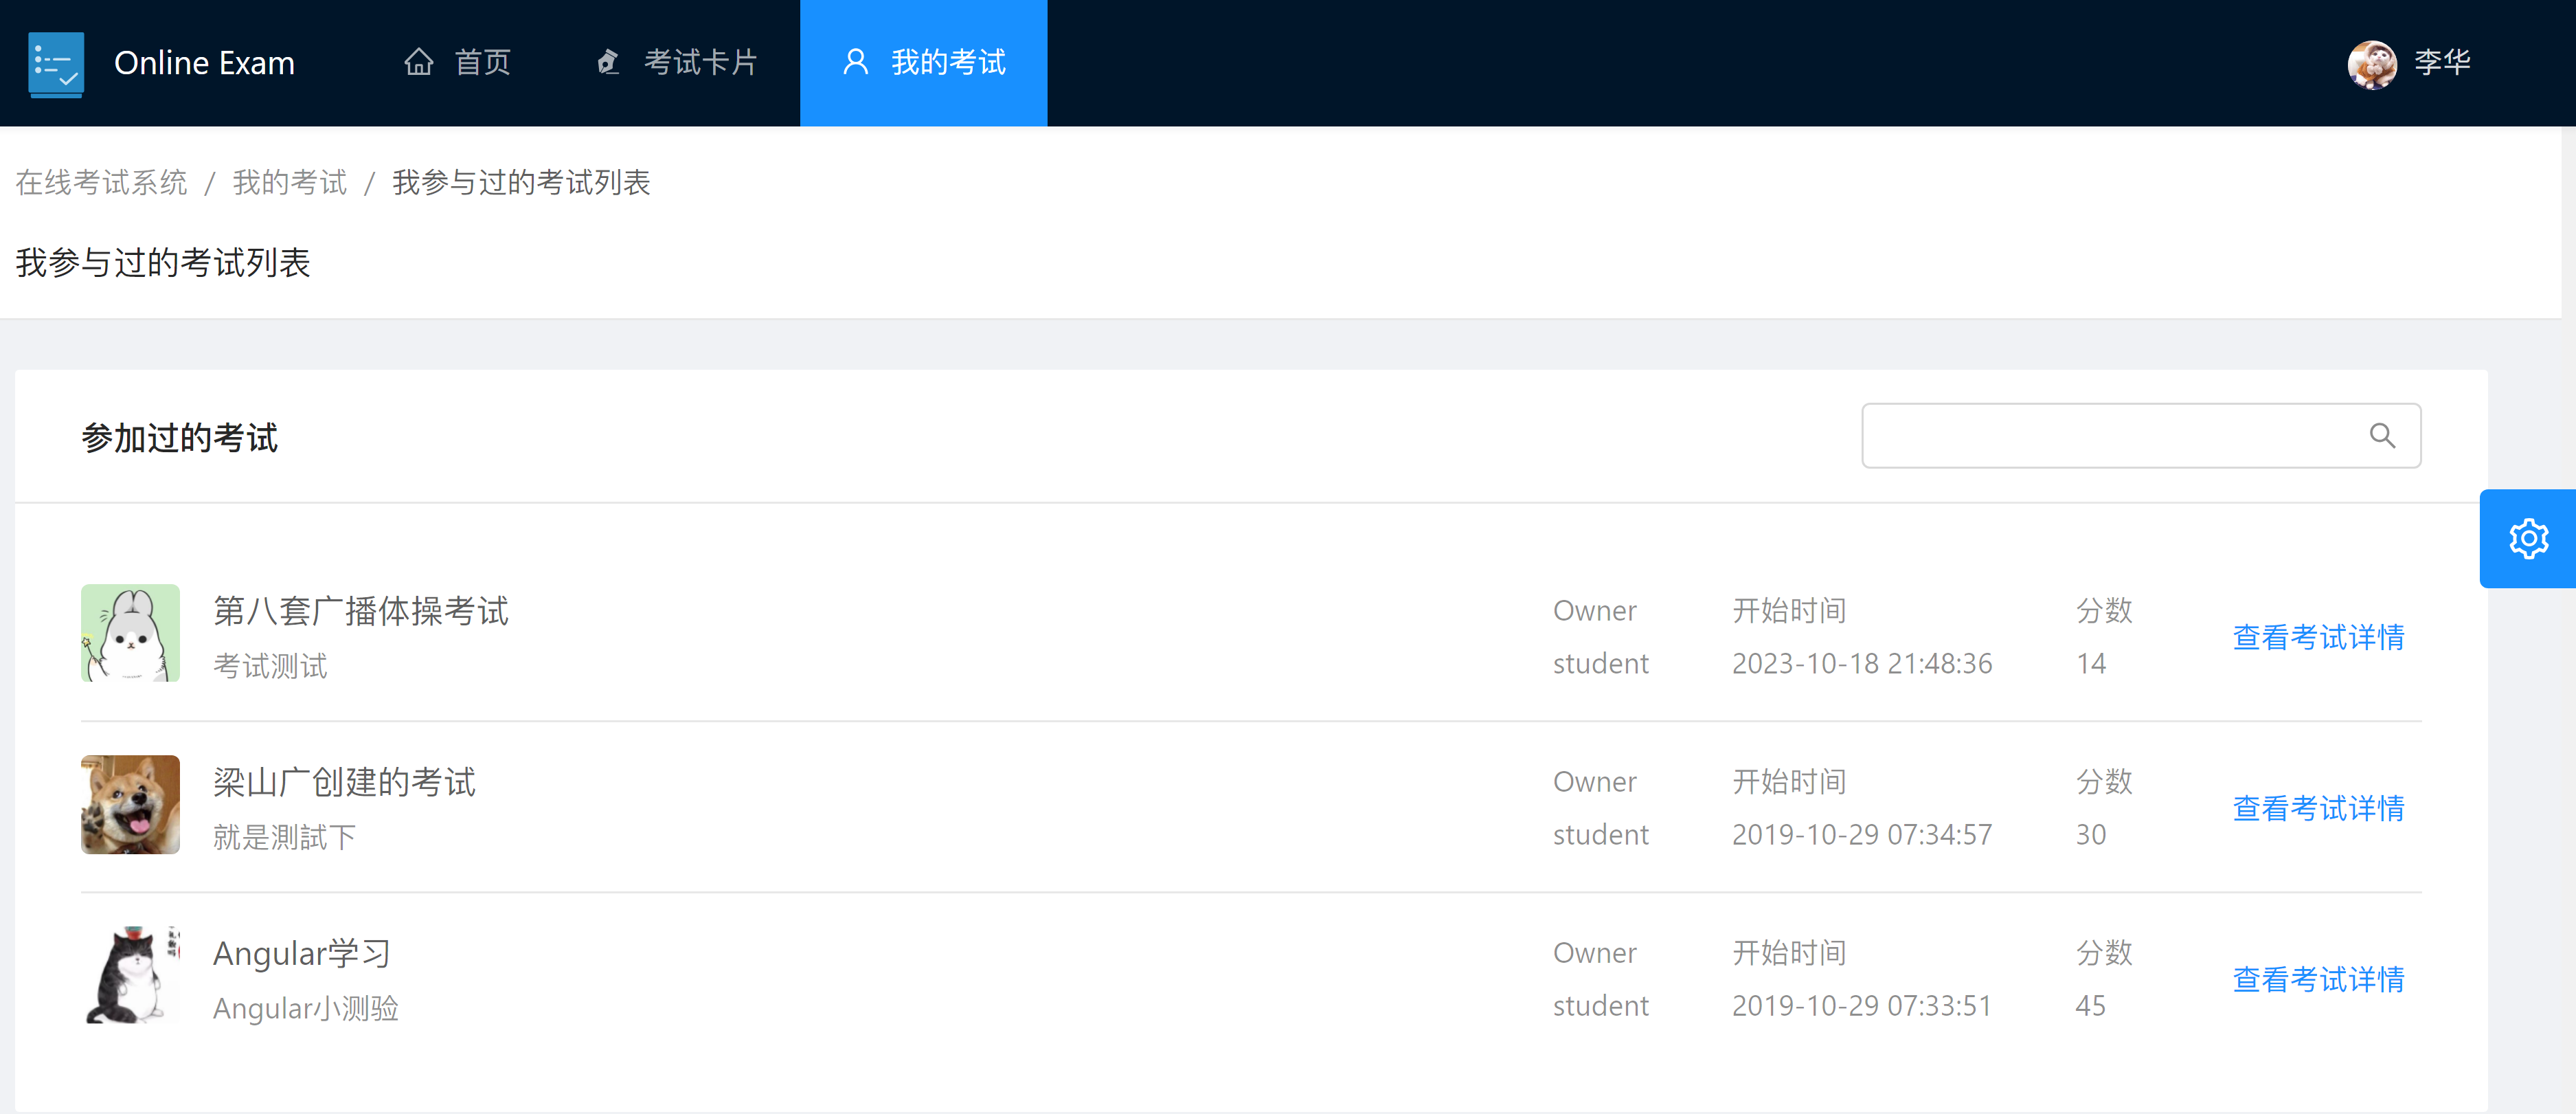
Task: Click the cat thumbnail for Angular学习
Action: click(x=130, y=975)
